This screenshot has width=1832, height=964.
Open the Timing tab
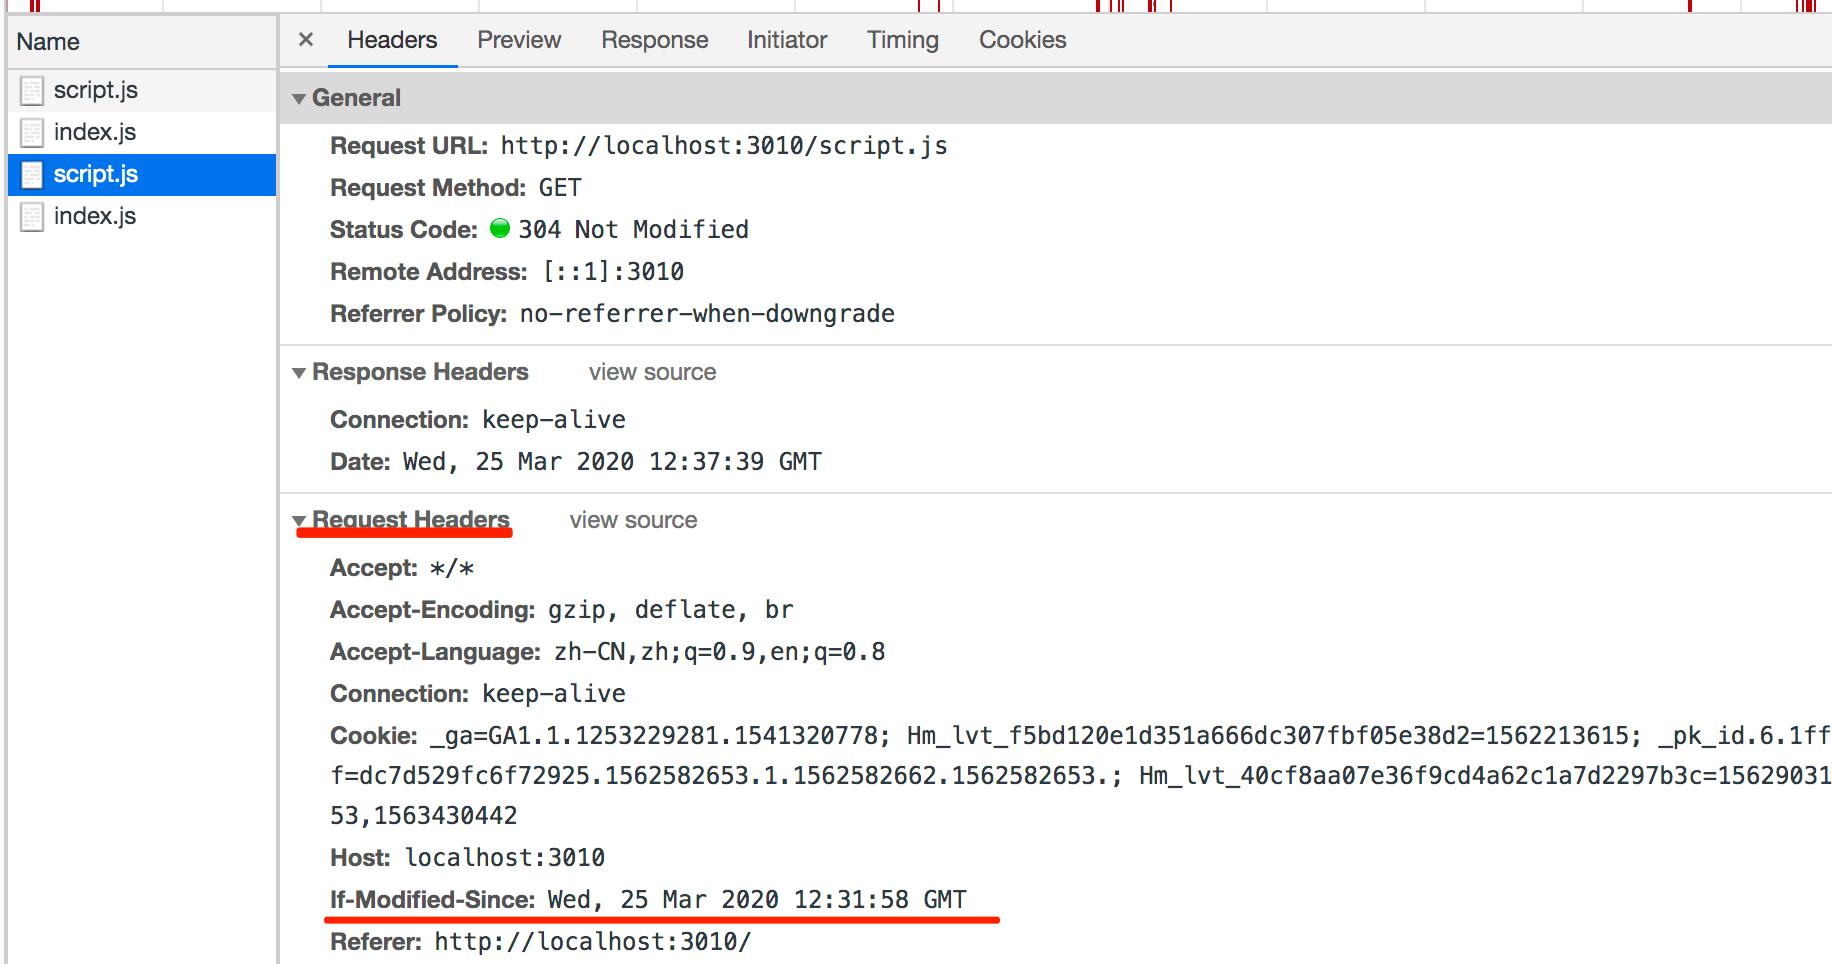coord(903,40)
